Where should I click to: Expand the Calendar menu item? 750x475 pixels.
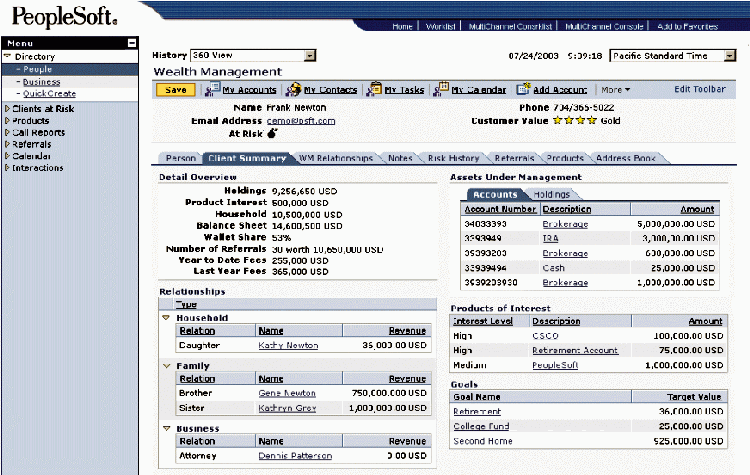click(x=7, y=155)
